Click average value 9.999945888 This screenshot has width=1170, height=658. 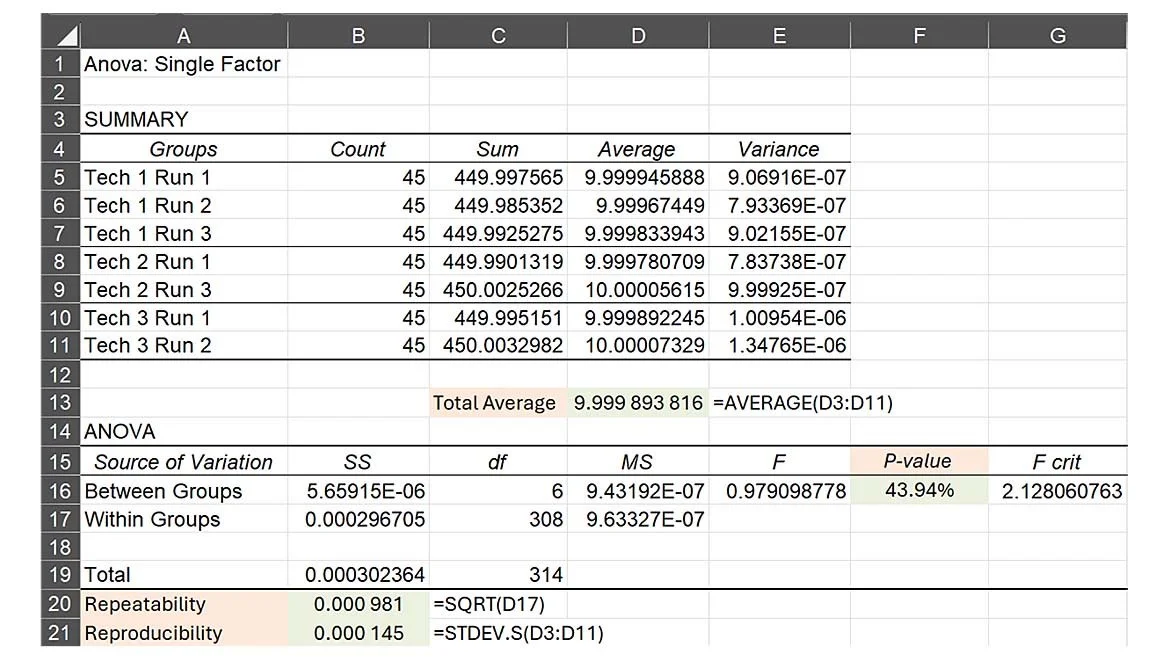[x=638, y=177]
